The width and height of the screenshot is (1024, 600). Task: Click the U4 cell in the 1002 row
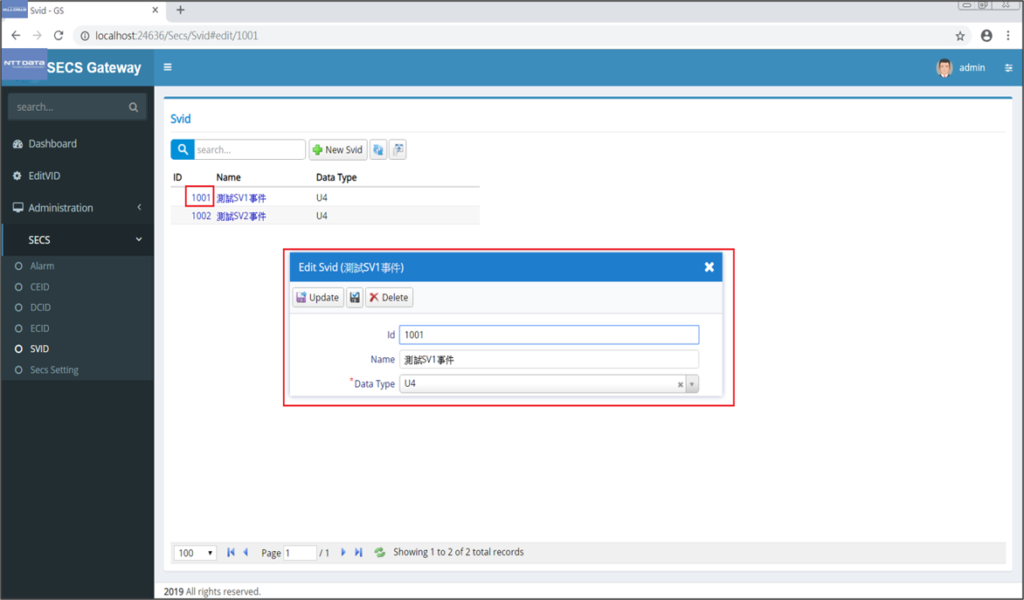point(322,215)
